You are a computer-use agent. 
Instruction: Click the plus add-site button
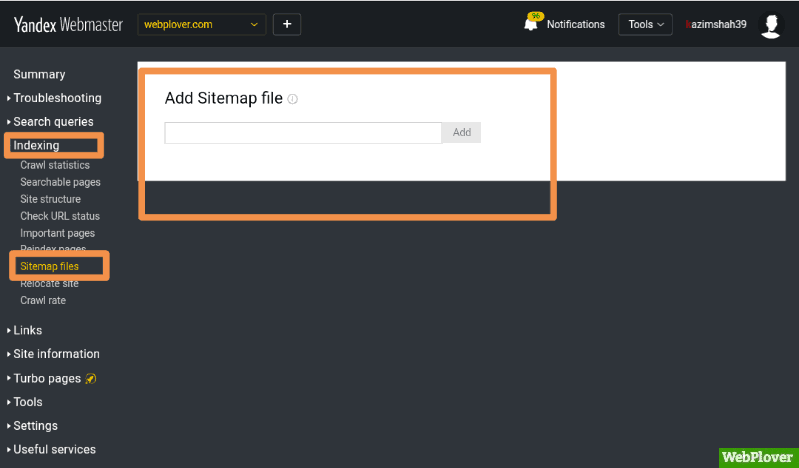coord(287,24)
